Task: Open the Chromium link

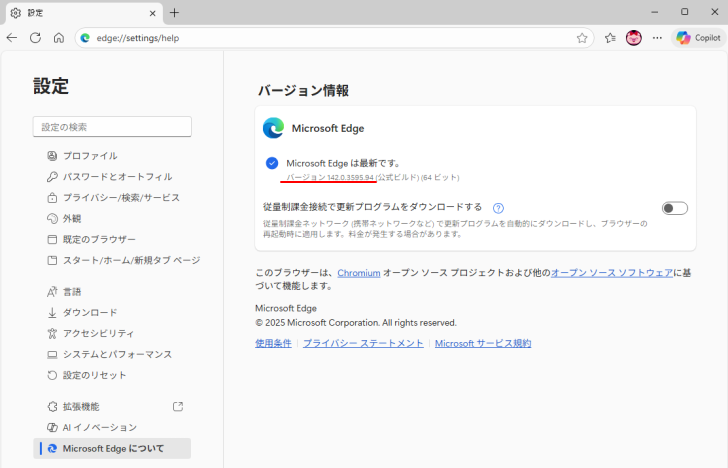Action: (359, 273)
